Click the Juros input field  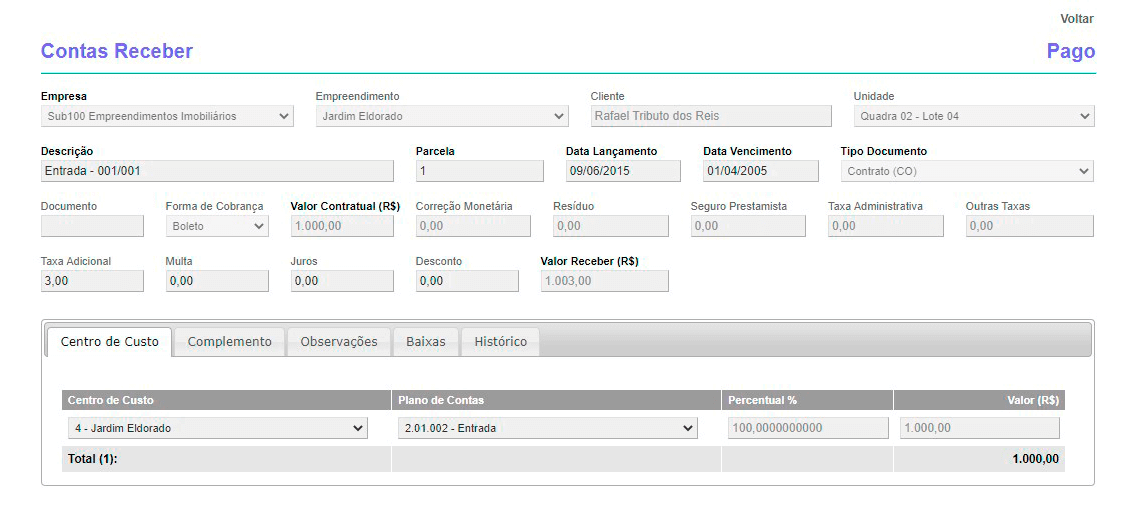[x=342, y=281]
